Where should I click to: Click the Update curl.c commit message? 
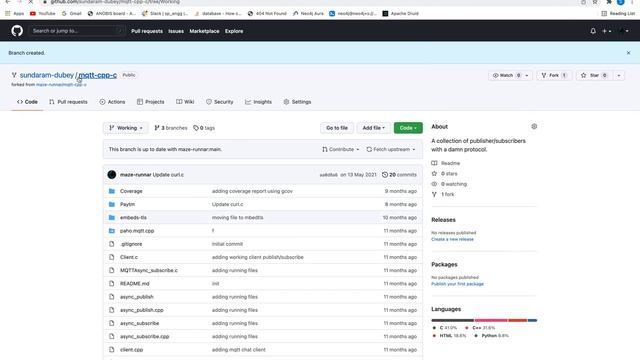pos(168,175)
